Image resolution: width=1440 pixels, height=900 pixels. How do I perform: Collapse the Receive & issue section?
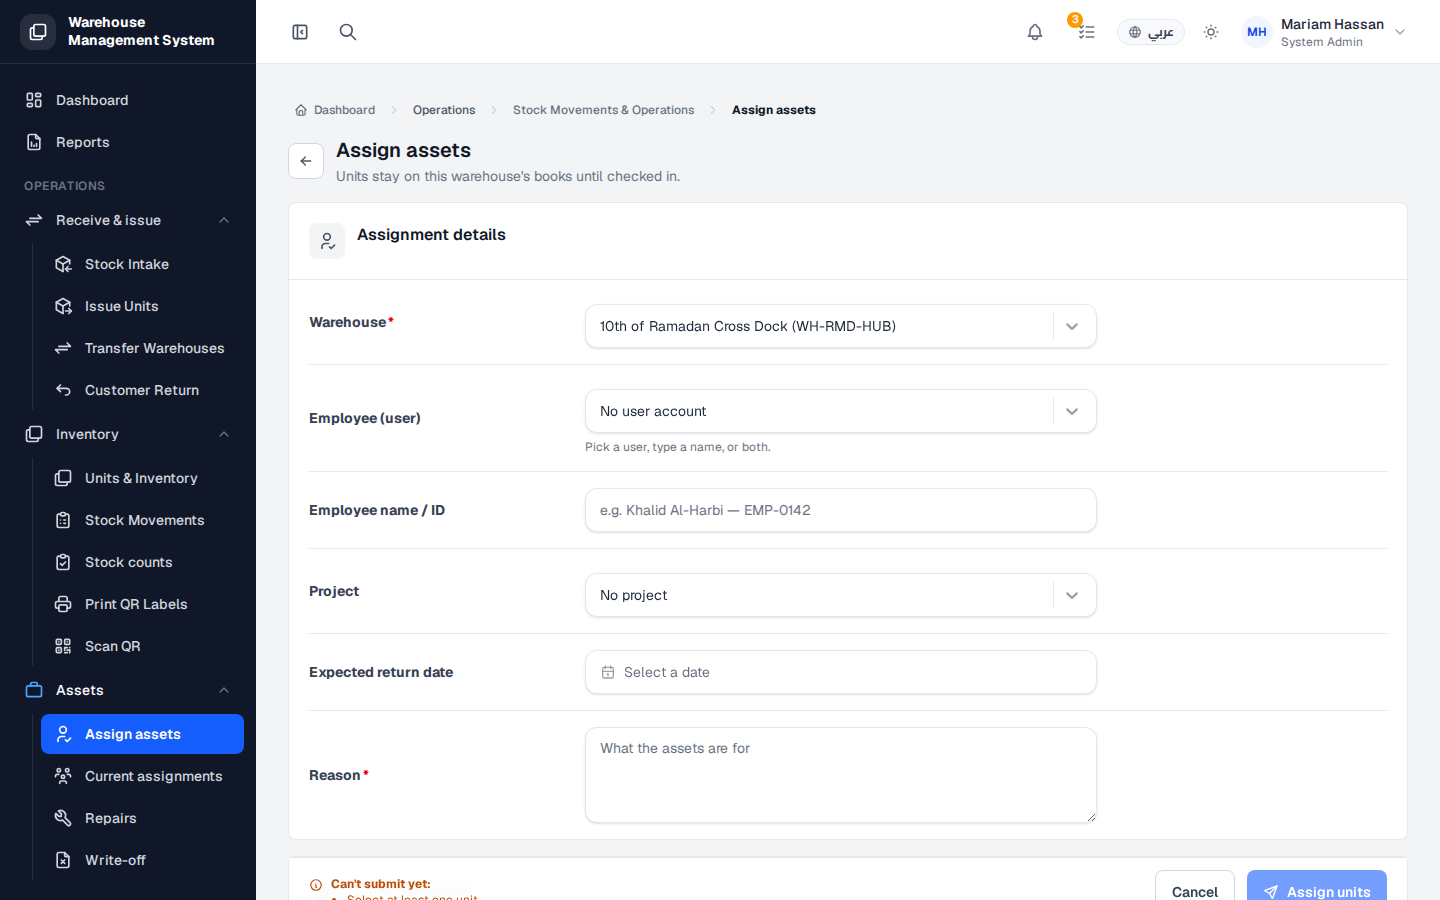click(128, 220)
